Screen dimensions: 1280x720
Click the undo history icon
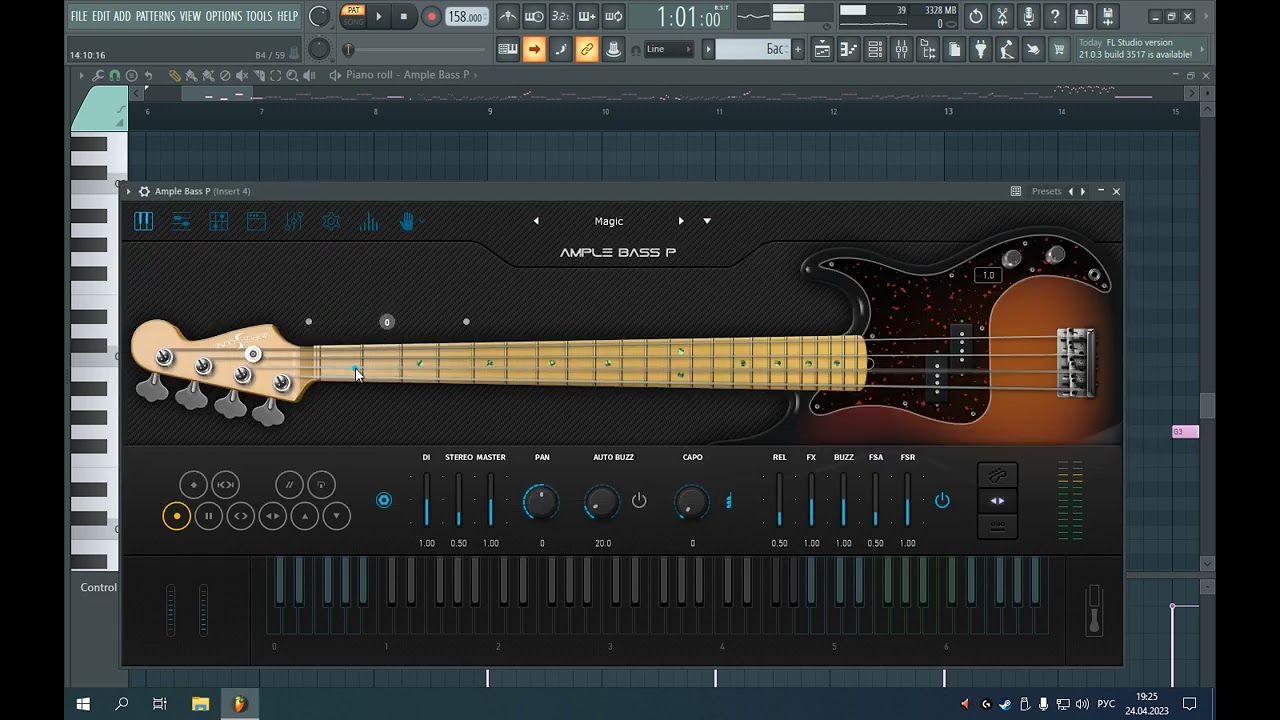(976, 16)
